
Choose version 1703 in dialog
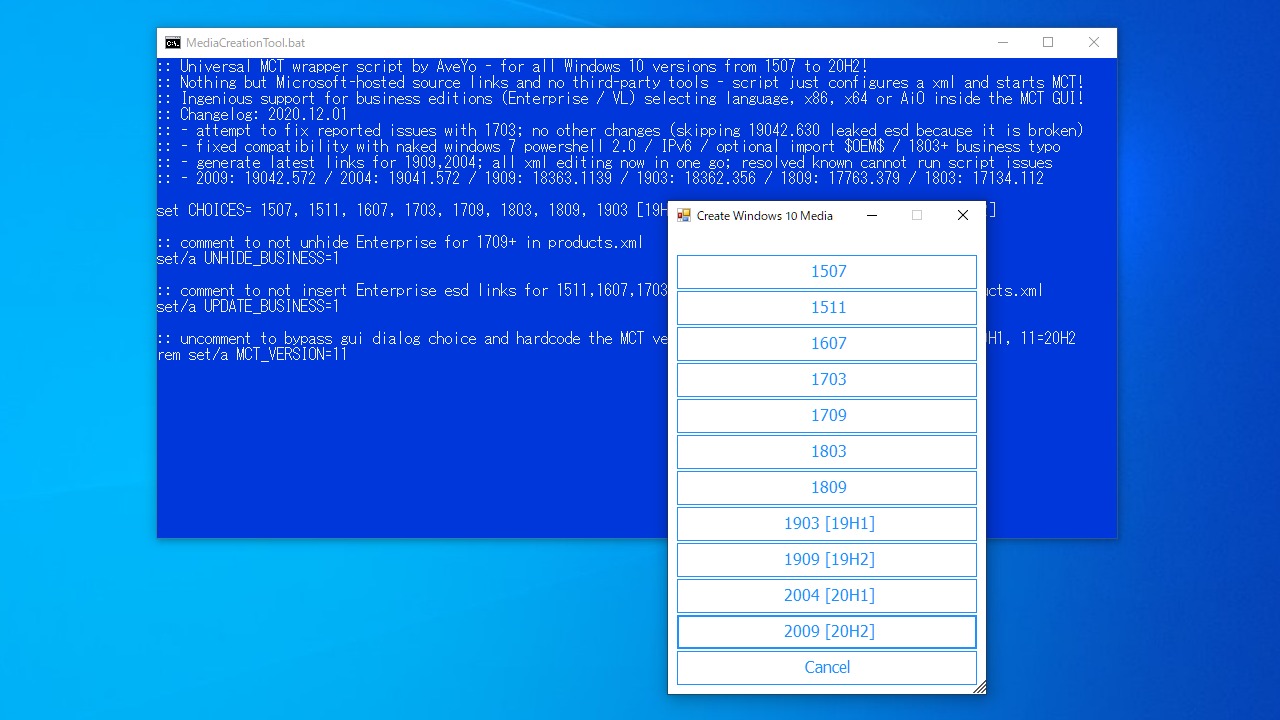point(827,379)
